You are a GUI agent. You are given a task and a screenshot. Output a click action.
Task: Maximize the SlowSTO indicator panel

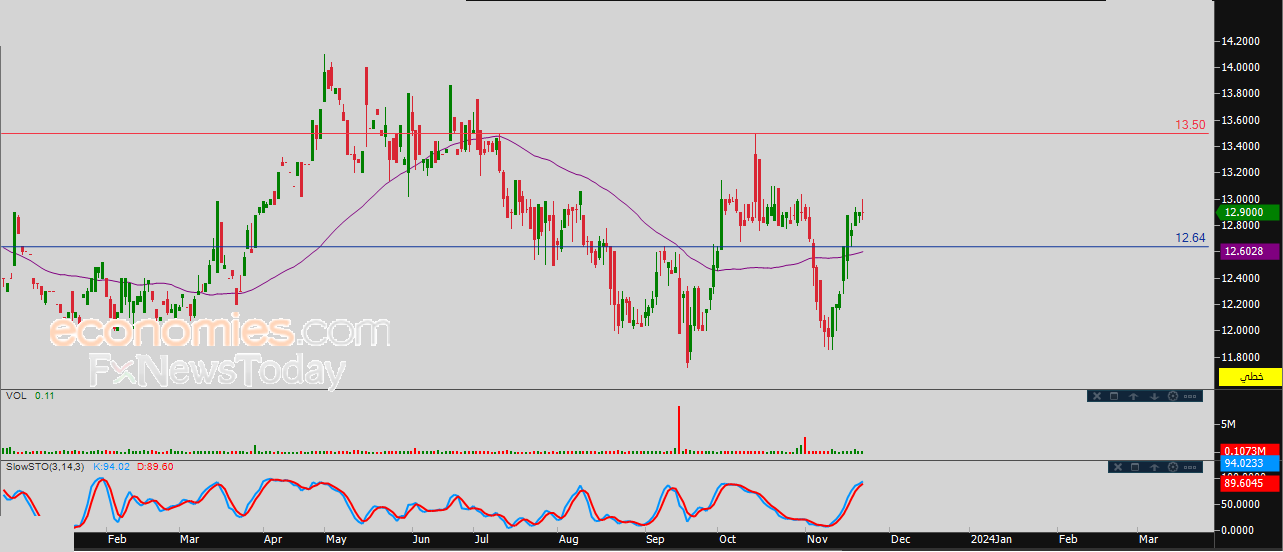(1135, 467)
